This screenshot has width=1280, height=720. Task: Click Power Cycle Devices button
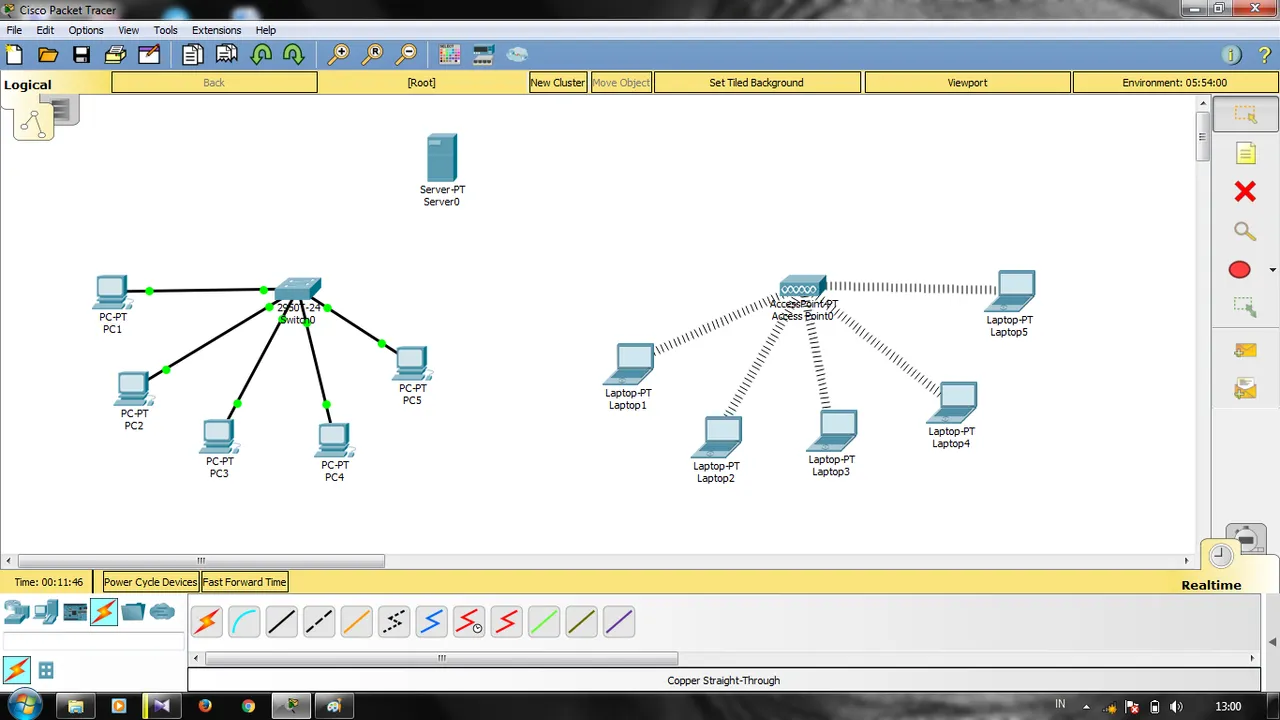[x=150, y=582]
